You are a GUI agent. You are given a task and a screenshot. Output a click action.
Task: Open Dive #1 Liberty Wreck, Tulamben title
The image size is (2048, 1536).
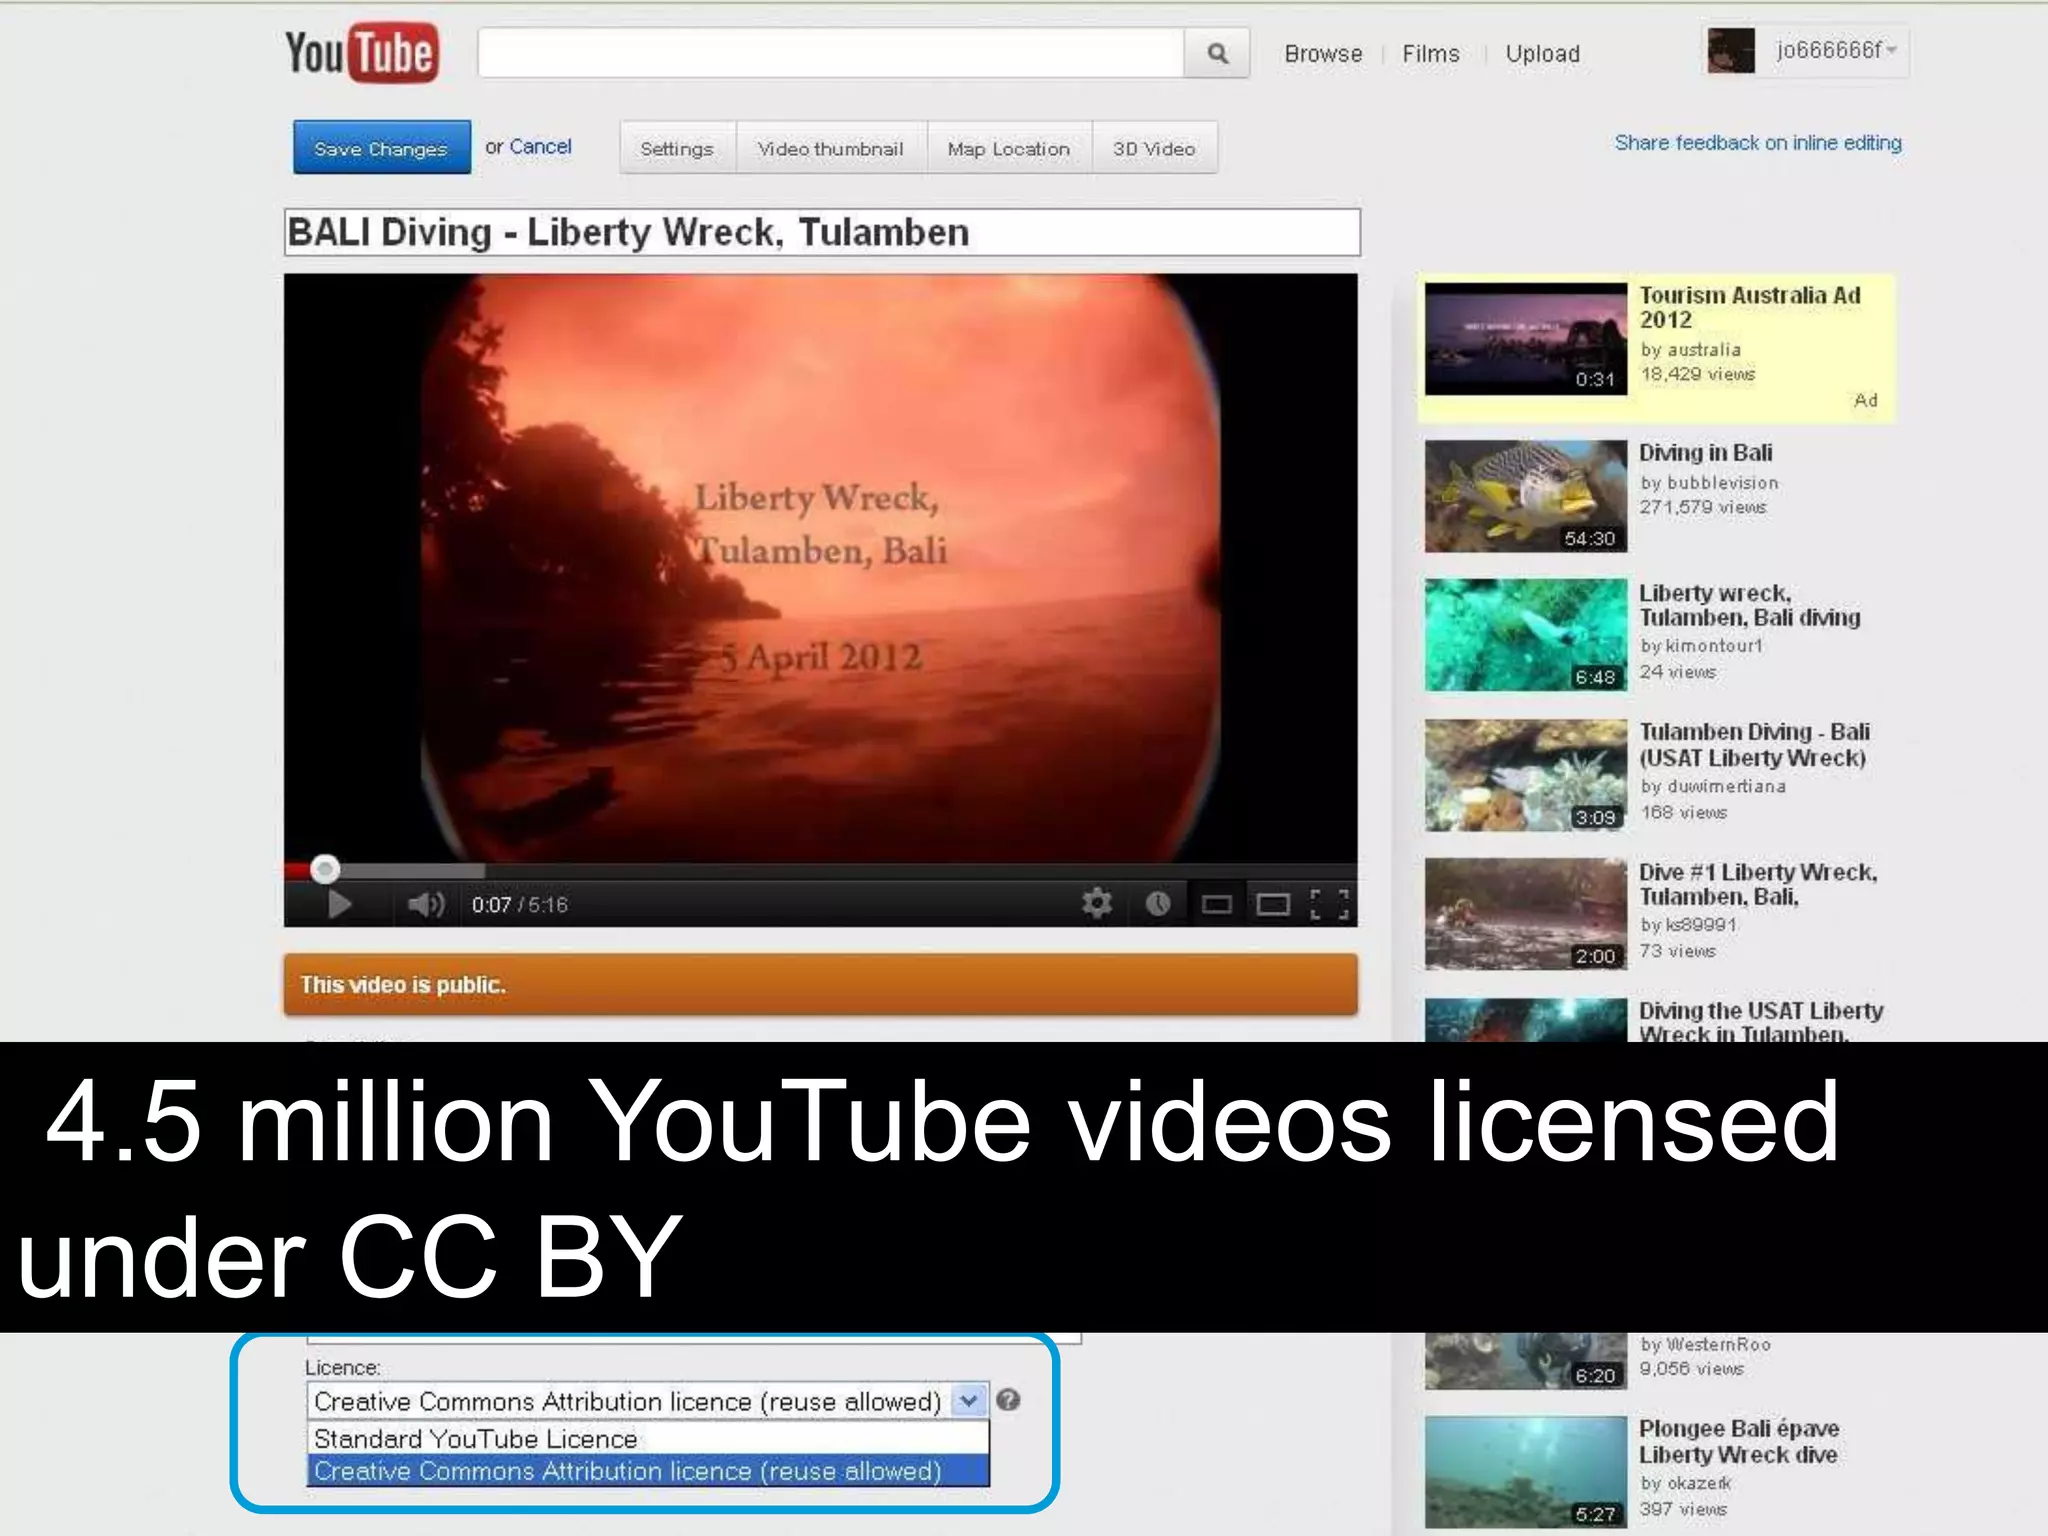click(x=1758, y=884)
